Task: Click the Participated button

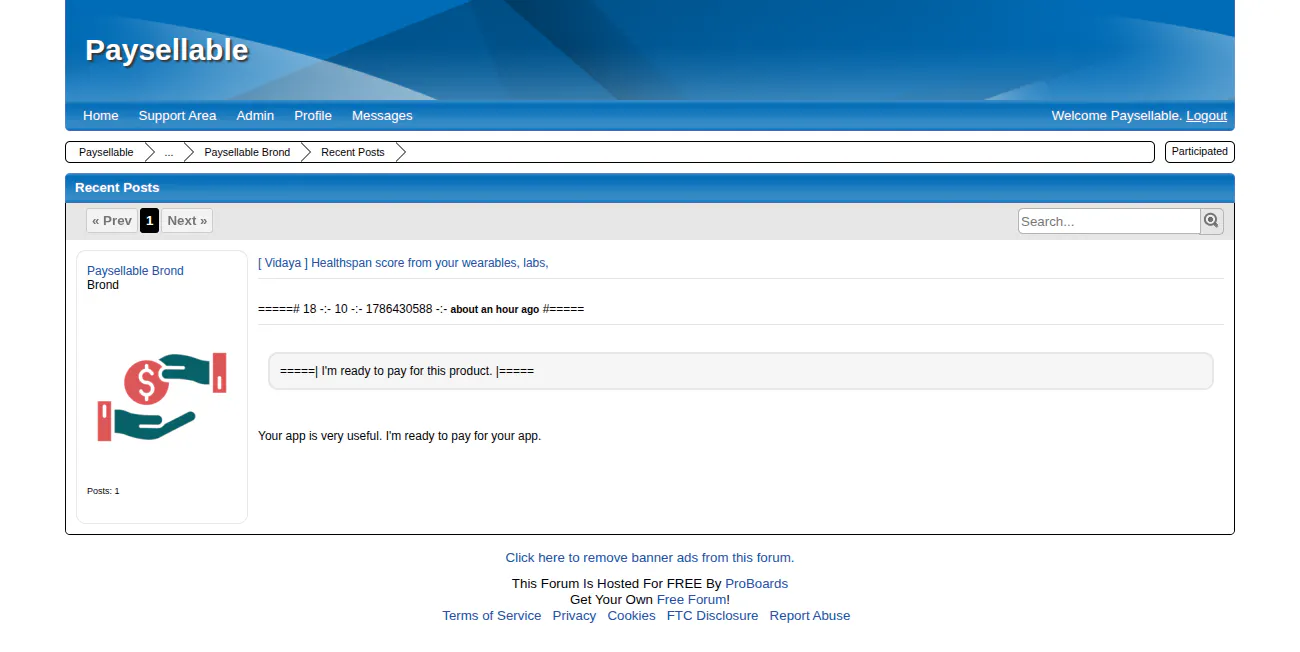Action: 1200,152
